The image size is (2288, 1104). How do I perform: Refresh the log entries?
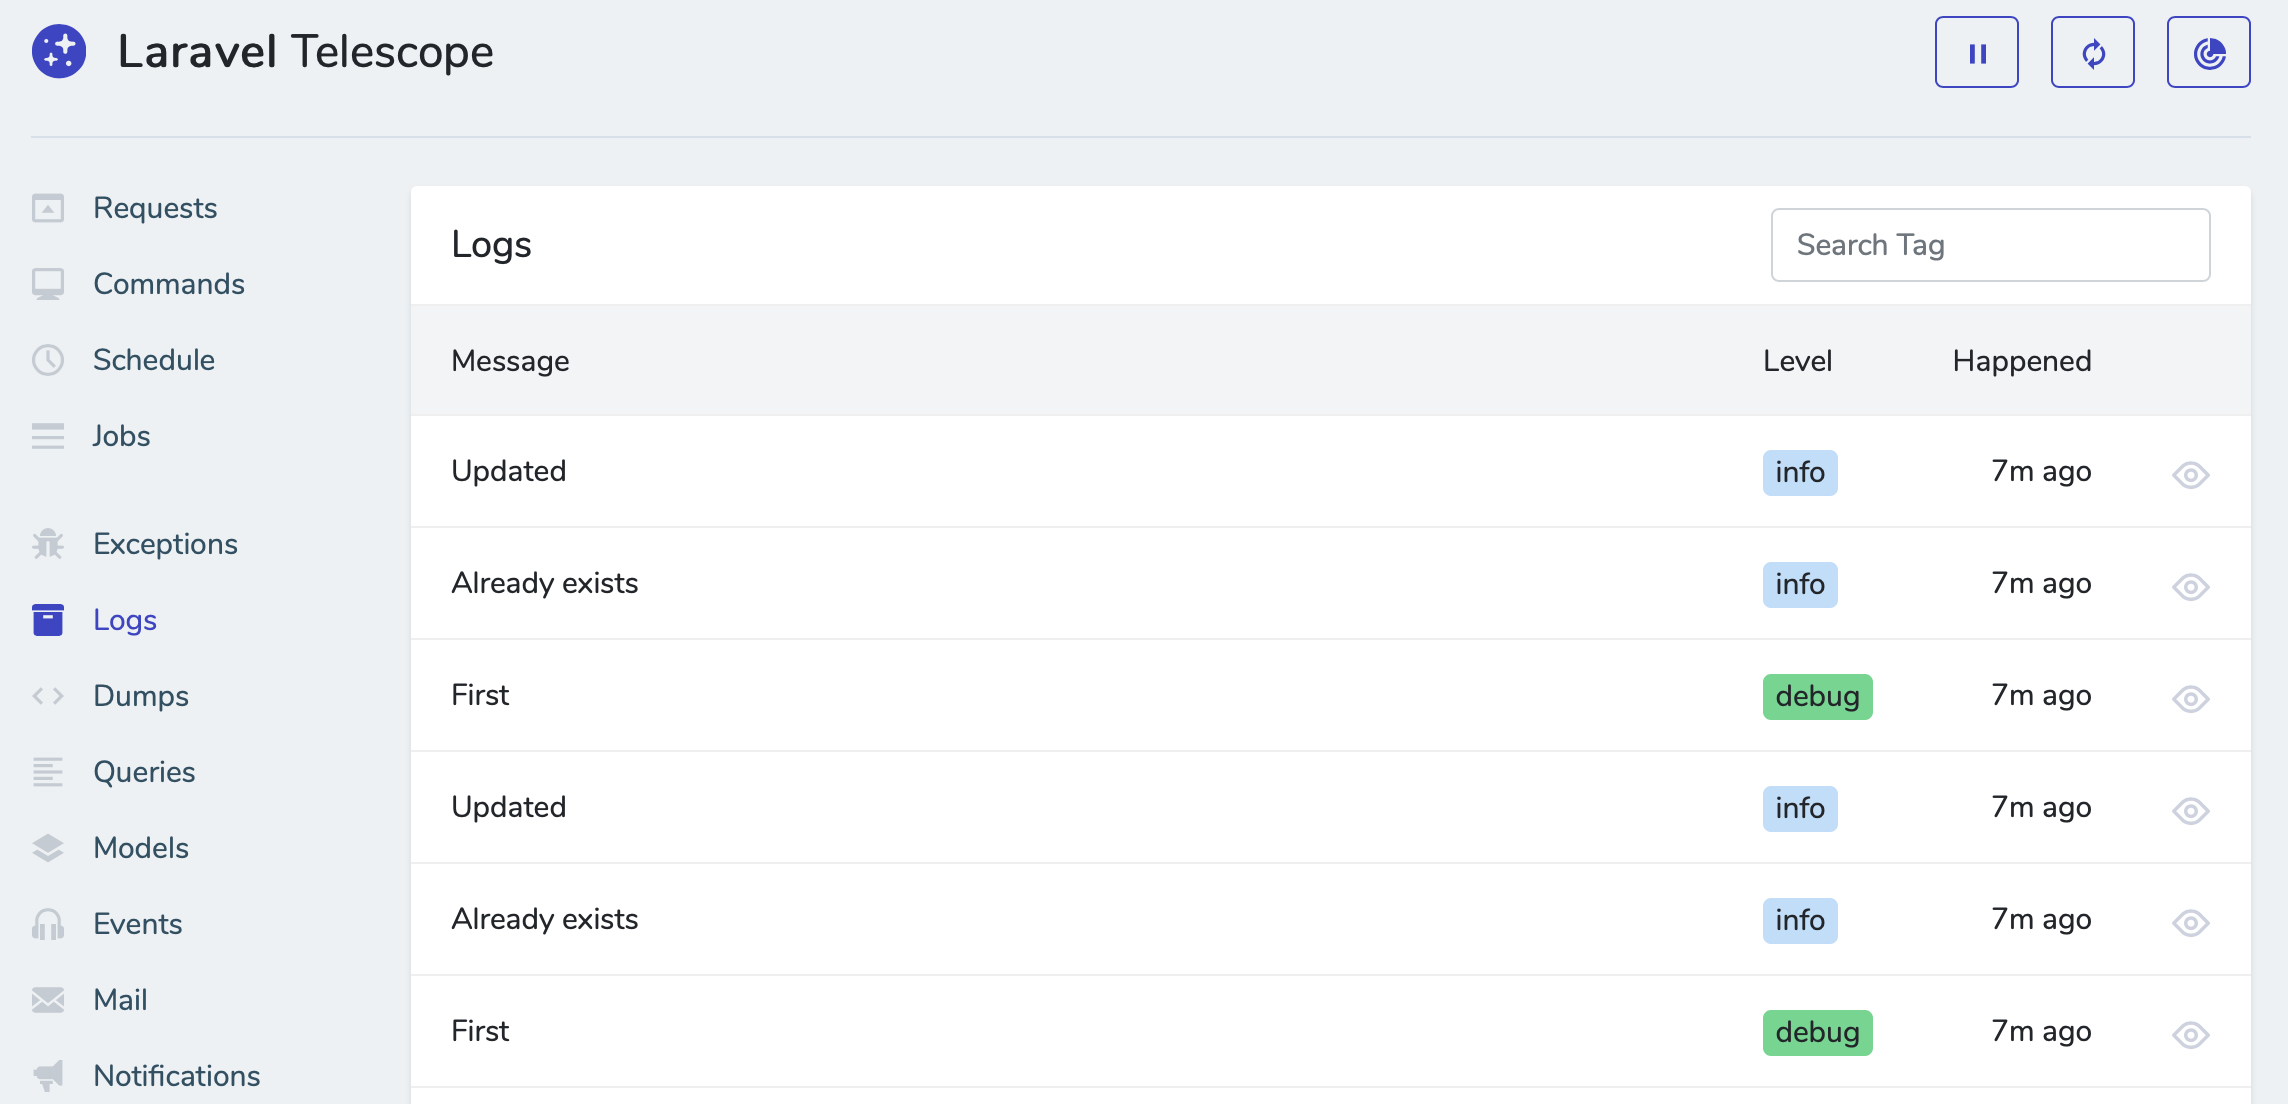pyautogui.click(x=2092, y=52)
